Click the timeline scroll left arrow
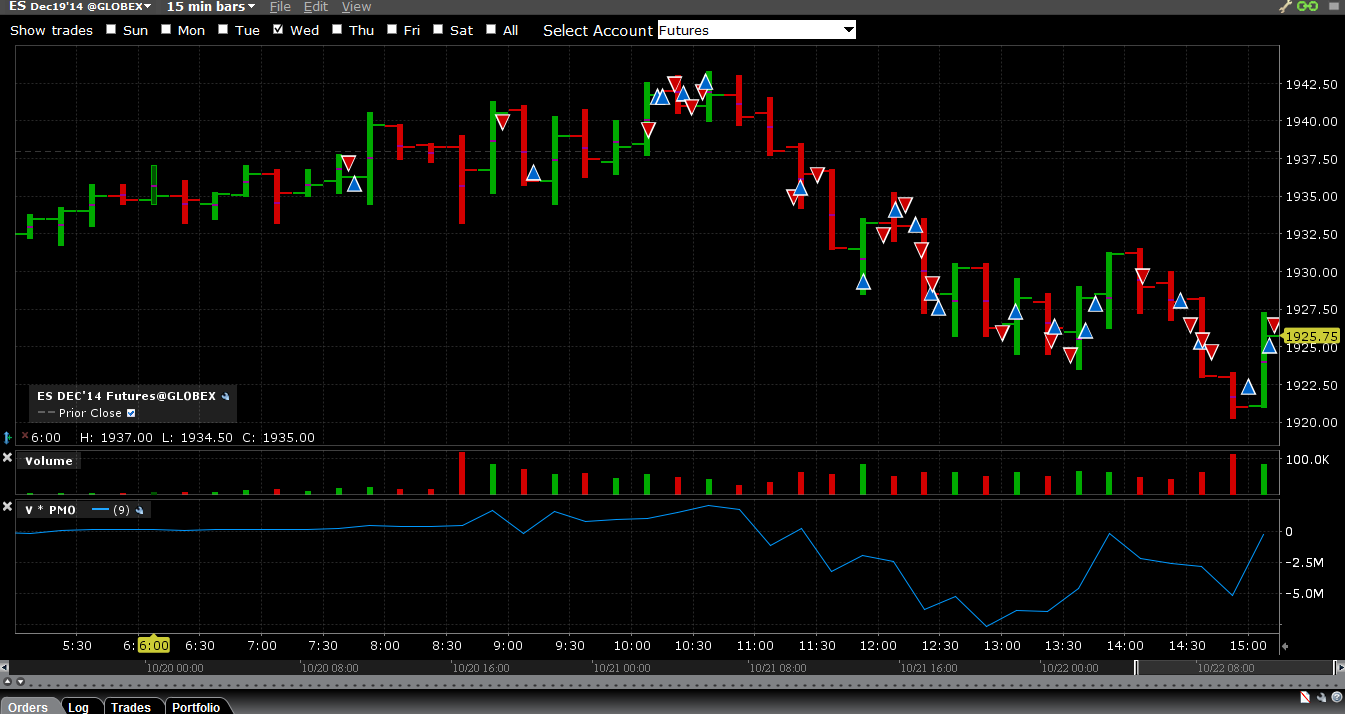 click(5, 667)
